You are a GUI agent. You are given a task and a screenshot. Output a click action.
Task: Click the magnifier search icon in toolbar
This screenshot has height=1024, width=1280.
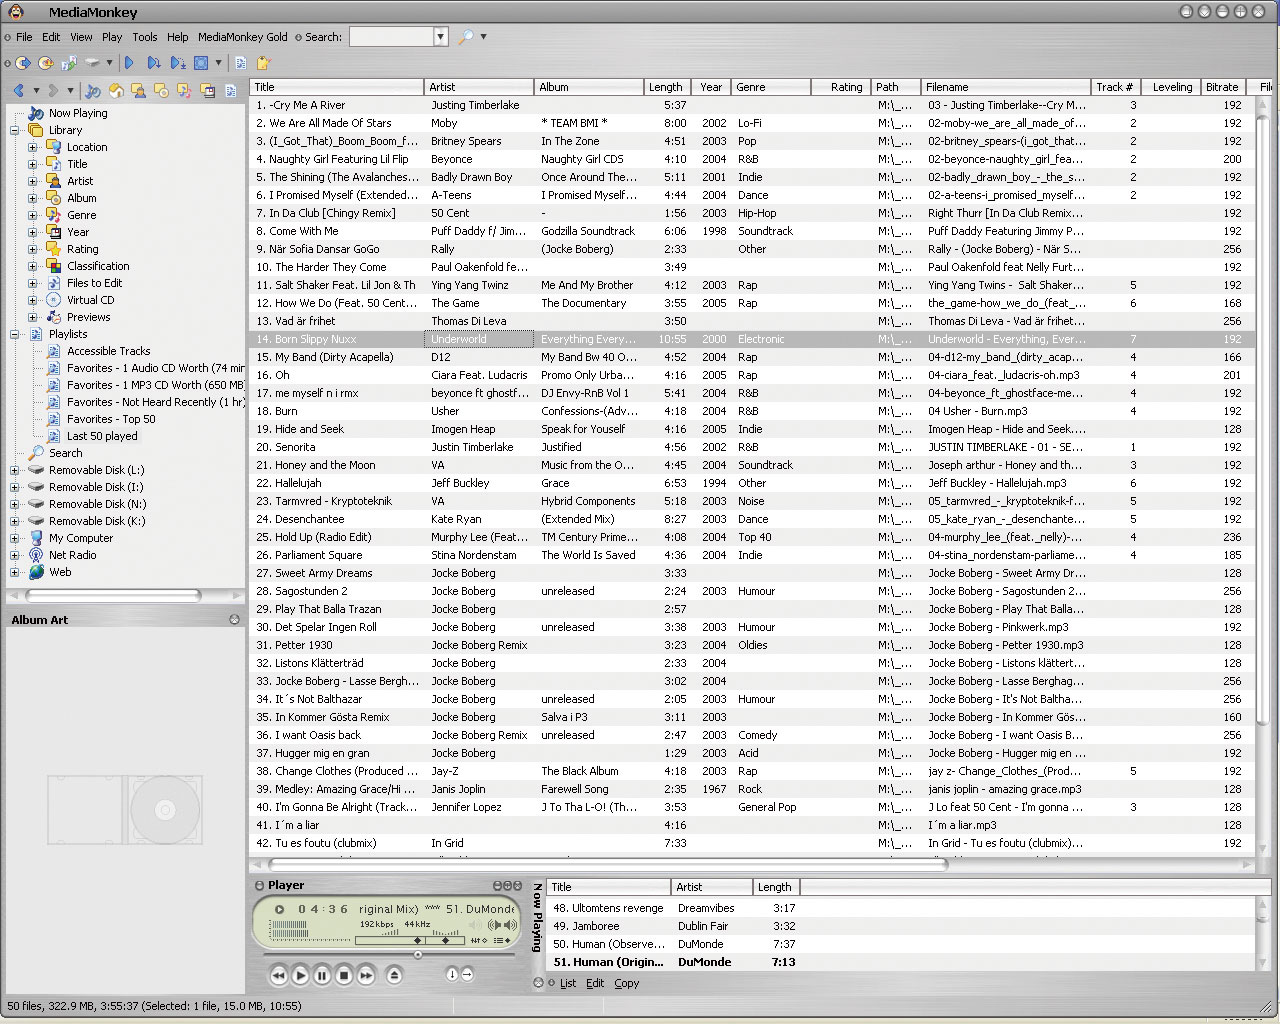[x=466, y=37]
